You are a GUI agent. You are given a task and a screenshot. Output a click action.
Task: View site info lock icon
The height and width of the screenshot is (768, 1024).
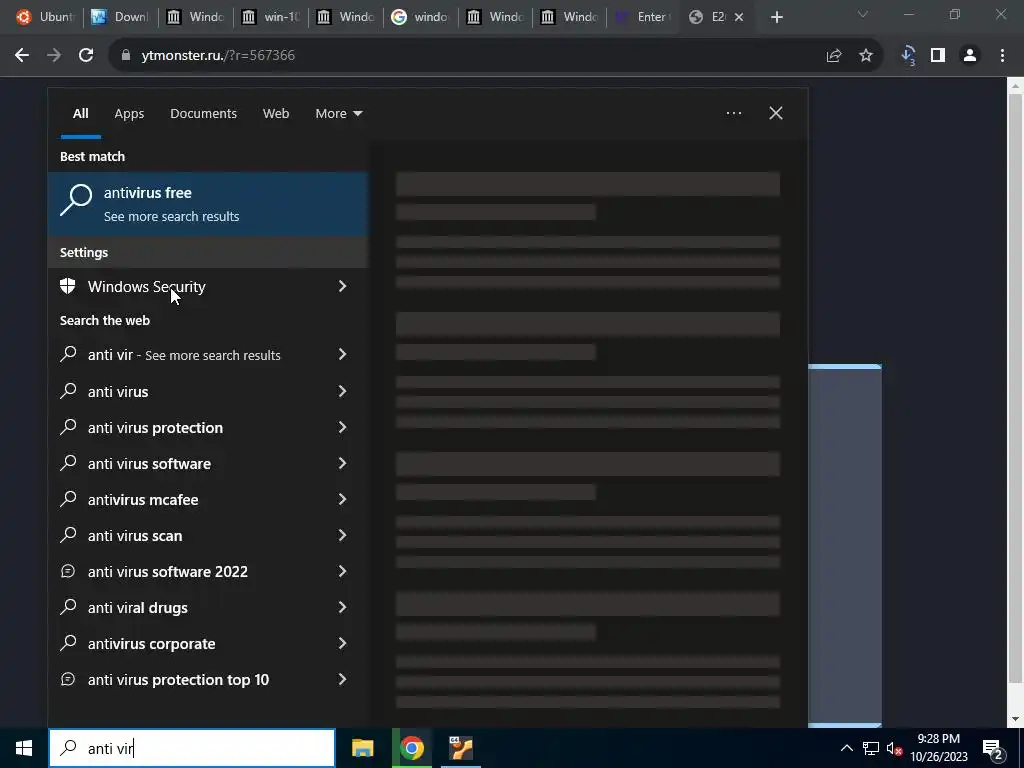(x=126, y=56)
